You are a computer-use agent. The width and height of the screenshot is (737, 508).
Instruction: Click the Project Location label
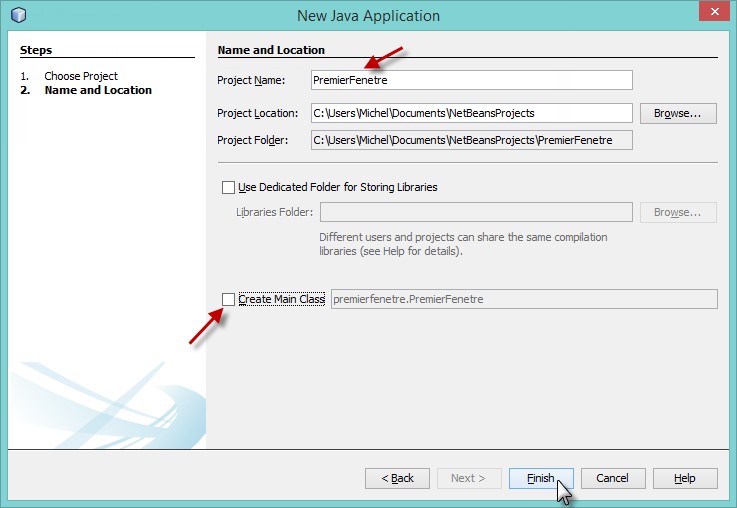[258, 113]
